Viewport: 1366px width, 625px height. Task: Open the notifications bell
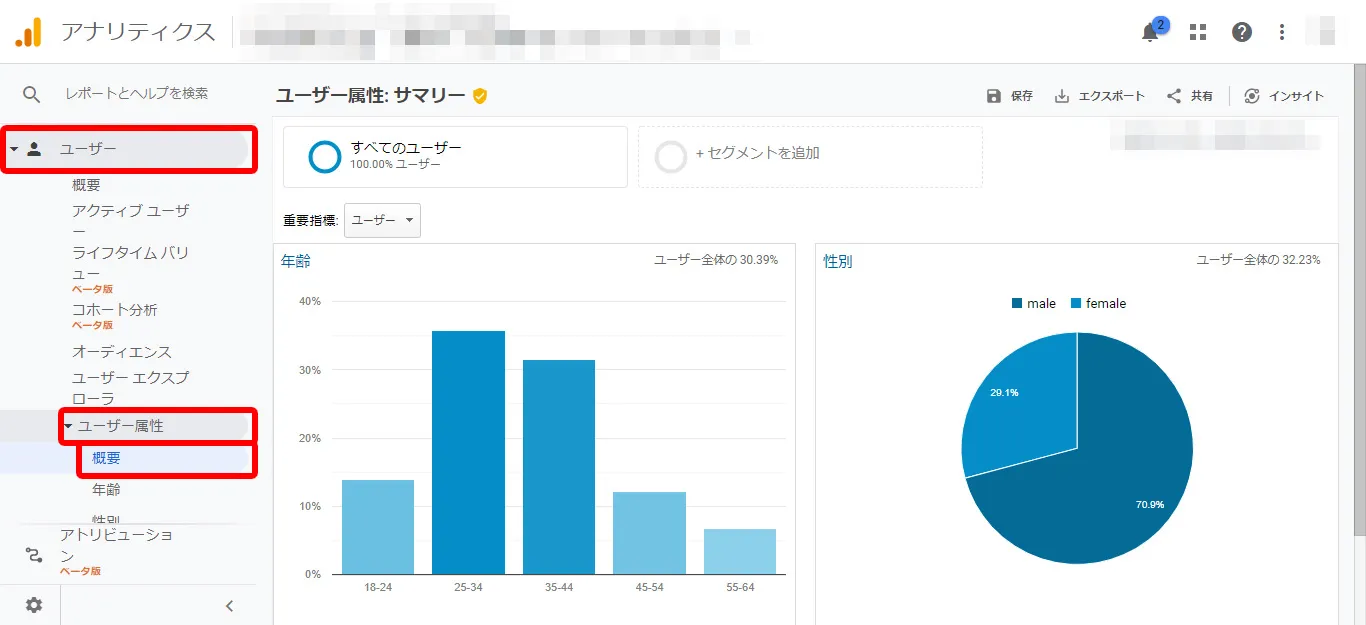1149,32
